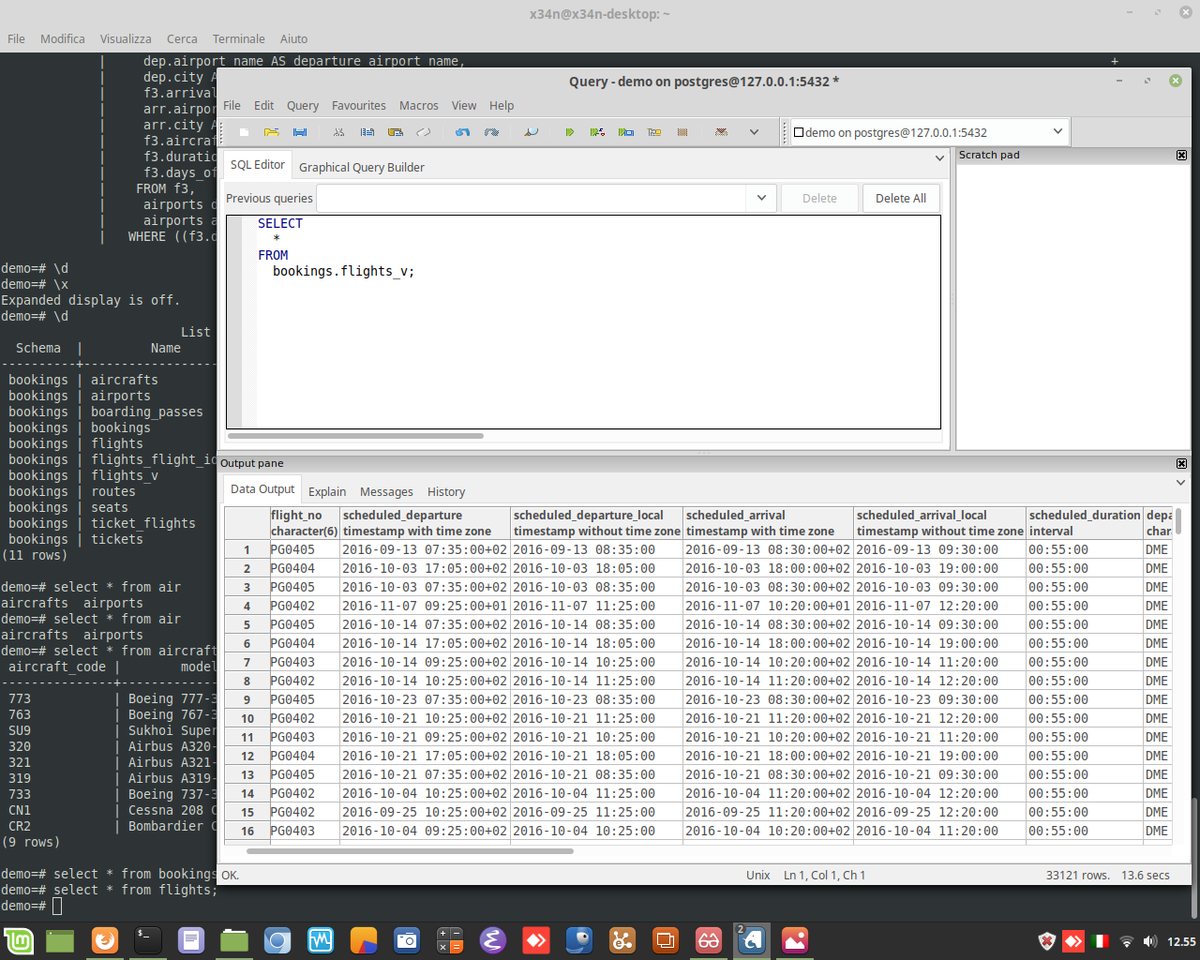The width and height of the screenshot is (1200, 960).
Task: Switch to the Messages tab
Action: [386, 491]
